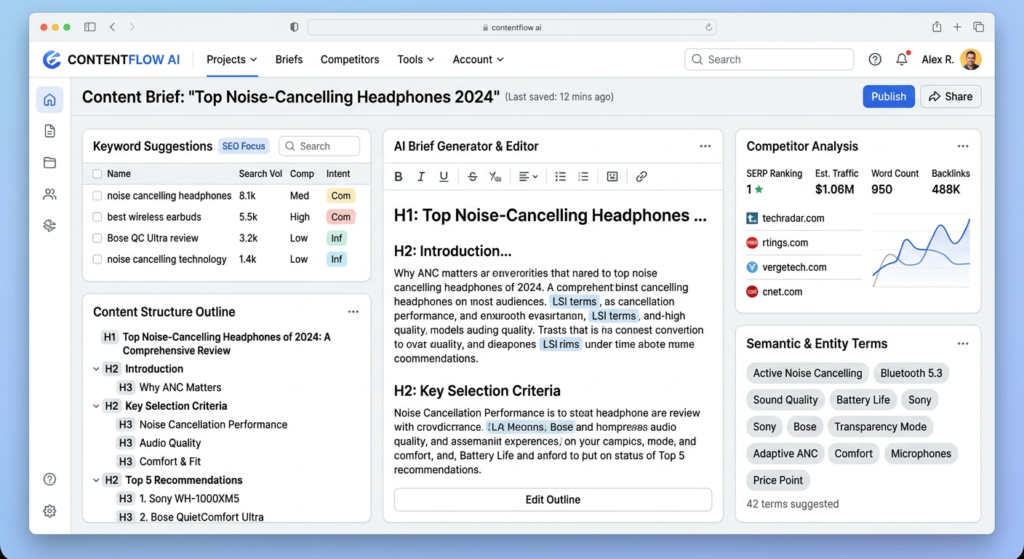Open cnet.com competitor link

pyautogui.click(x=782, y=292)
